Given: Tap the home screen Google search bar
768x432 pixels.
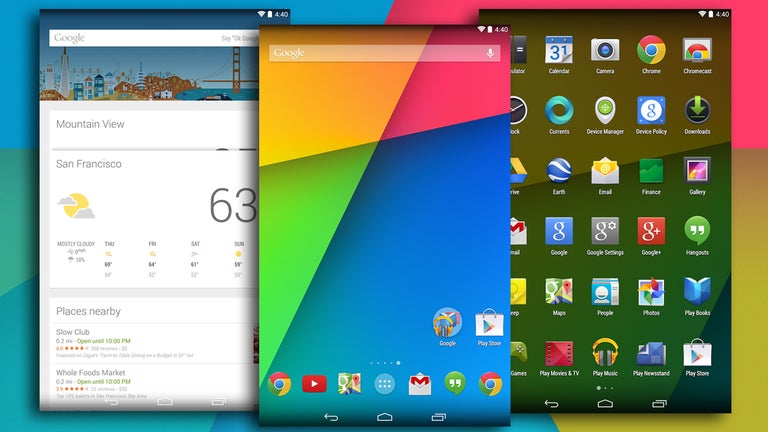Looking at the screenshot, I should click(x=384, y=53).
